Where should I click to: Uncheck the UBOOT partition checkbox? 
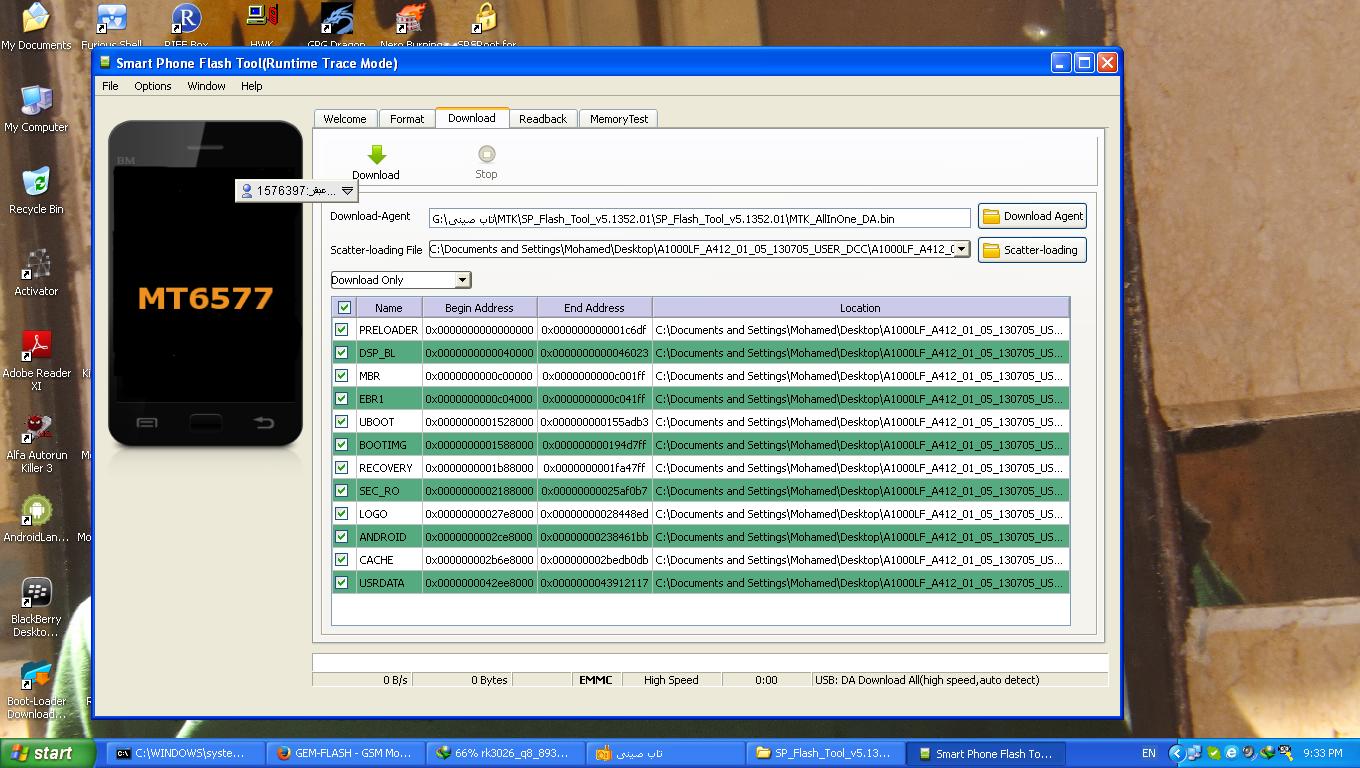tap(342, 421)
